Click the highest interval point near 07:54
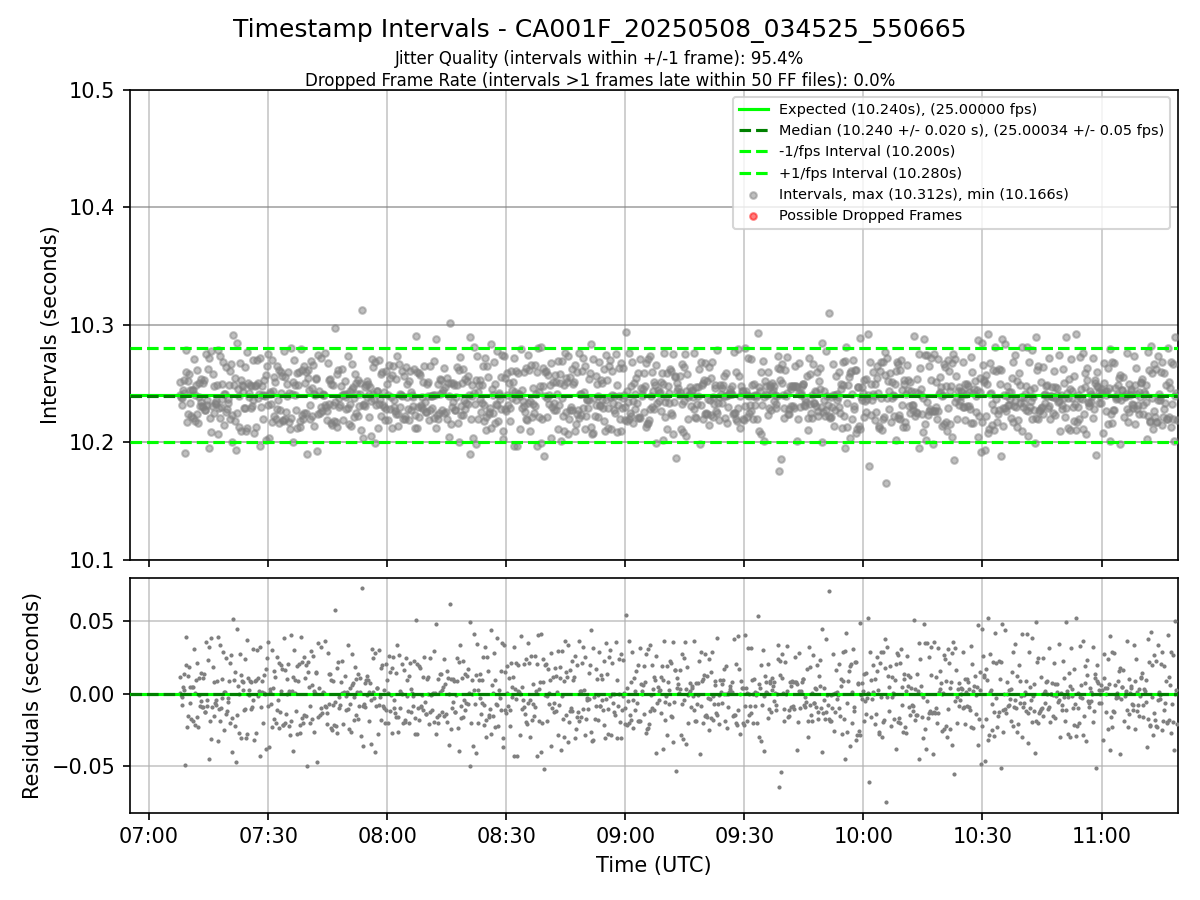The height and width of the screenshot is (900, 1200). click(362, 310)
